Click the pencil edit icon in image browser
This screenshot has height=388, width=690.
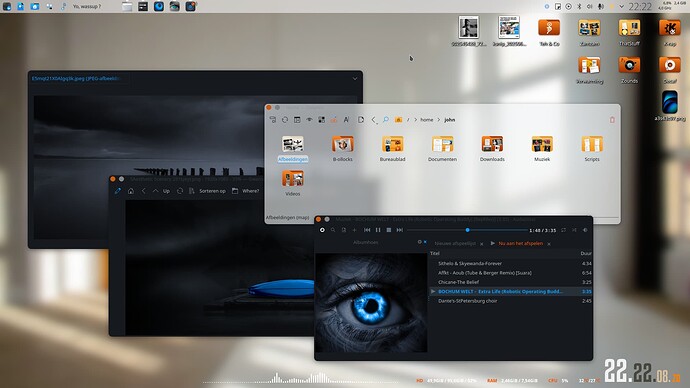click(x=117, y=191)
